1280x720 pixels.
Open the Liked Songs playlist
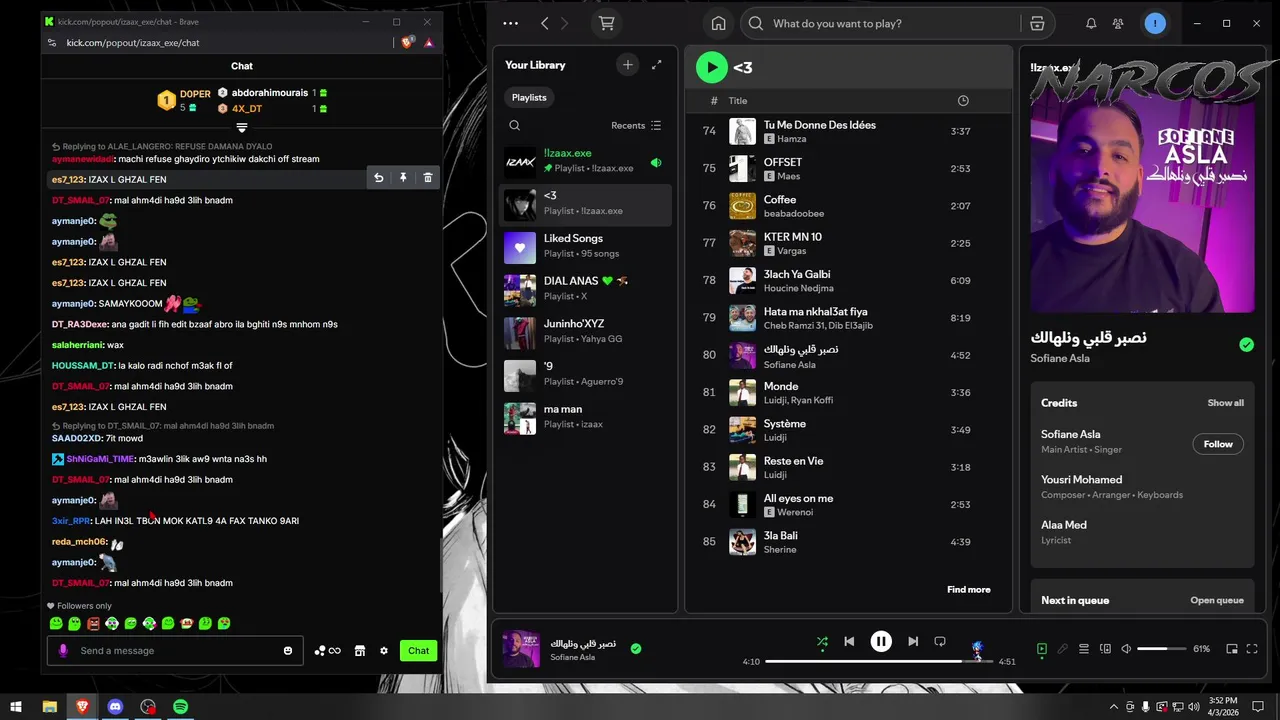[585, 246]
